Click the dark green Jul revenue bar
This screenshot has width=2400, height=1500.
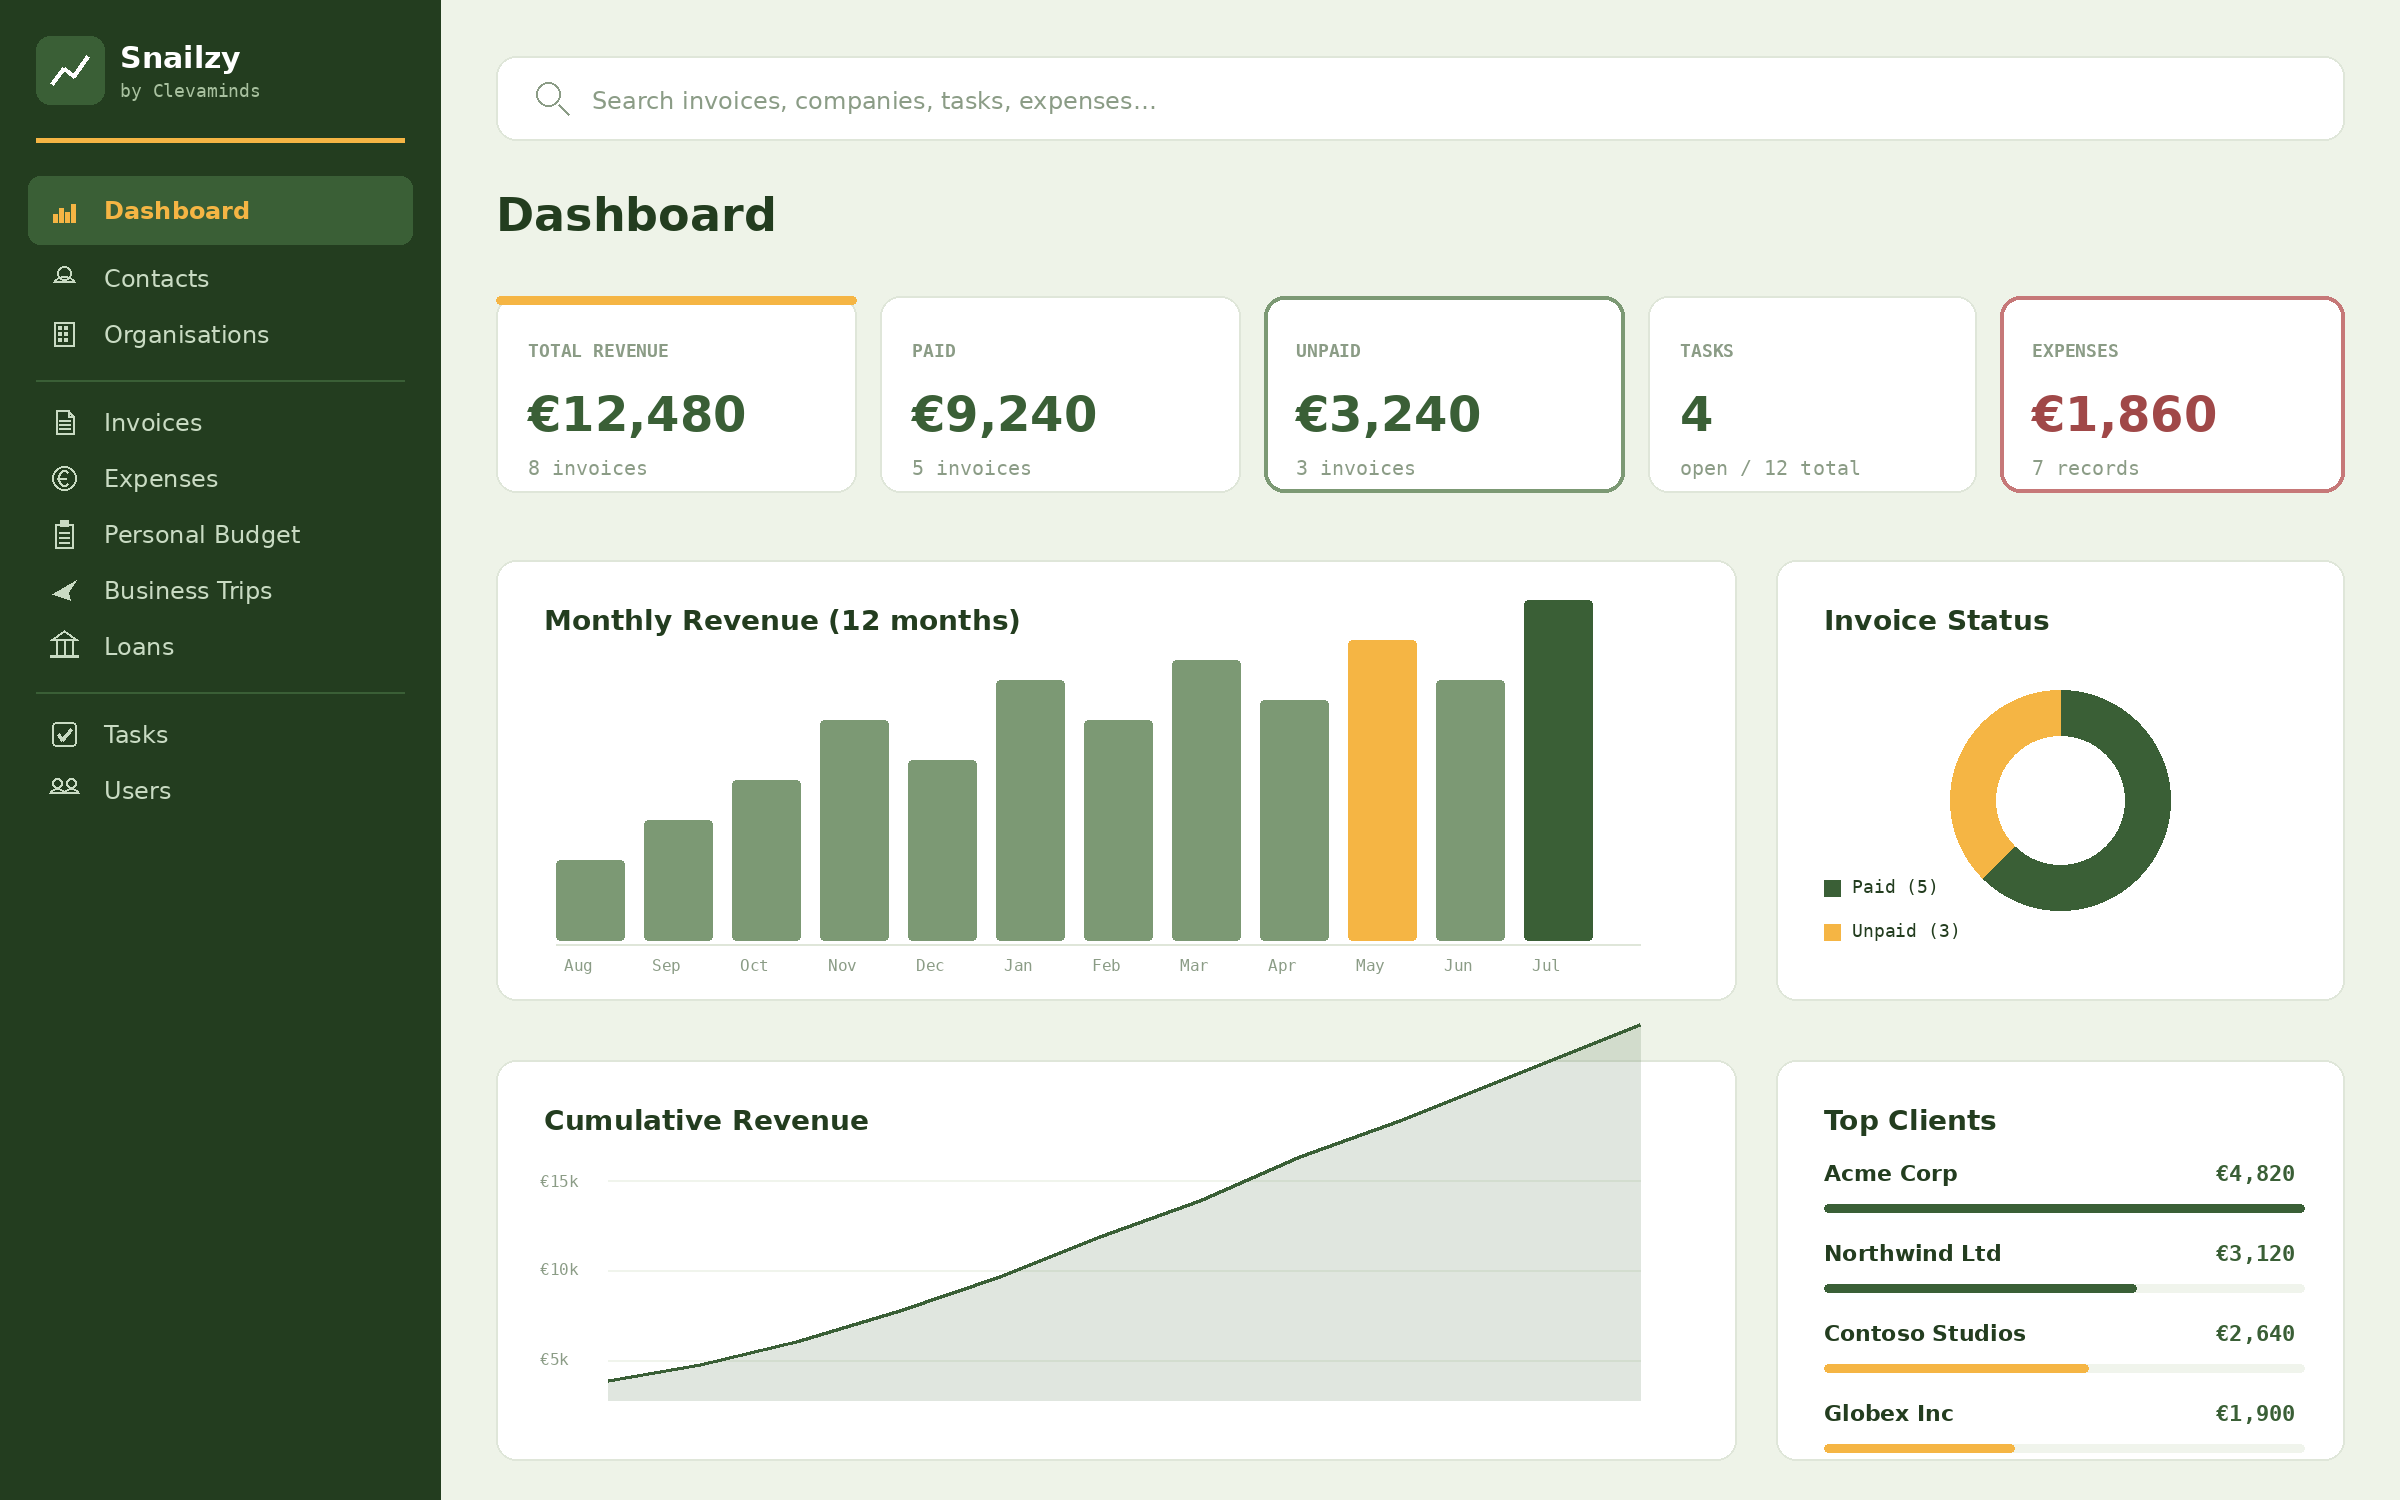[1558, 770]
